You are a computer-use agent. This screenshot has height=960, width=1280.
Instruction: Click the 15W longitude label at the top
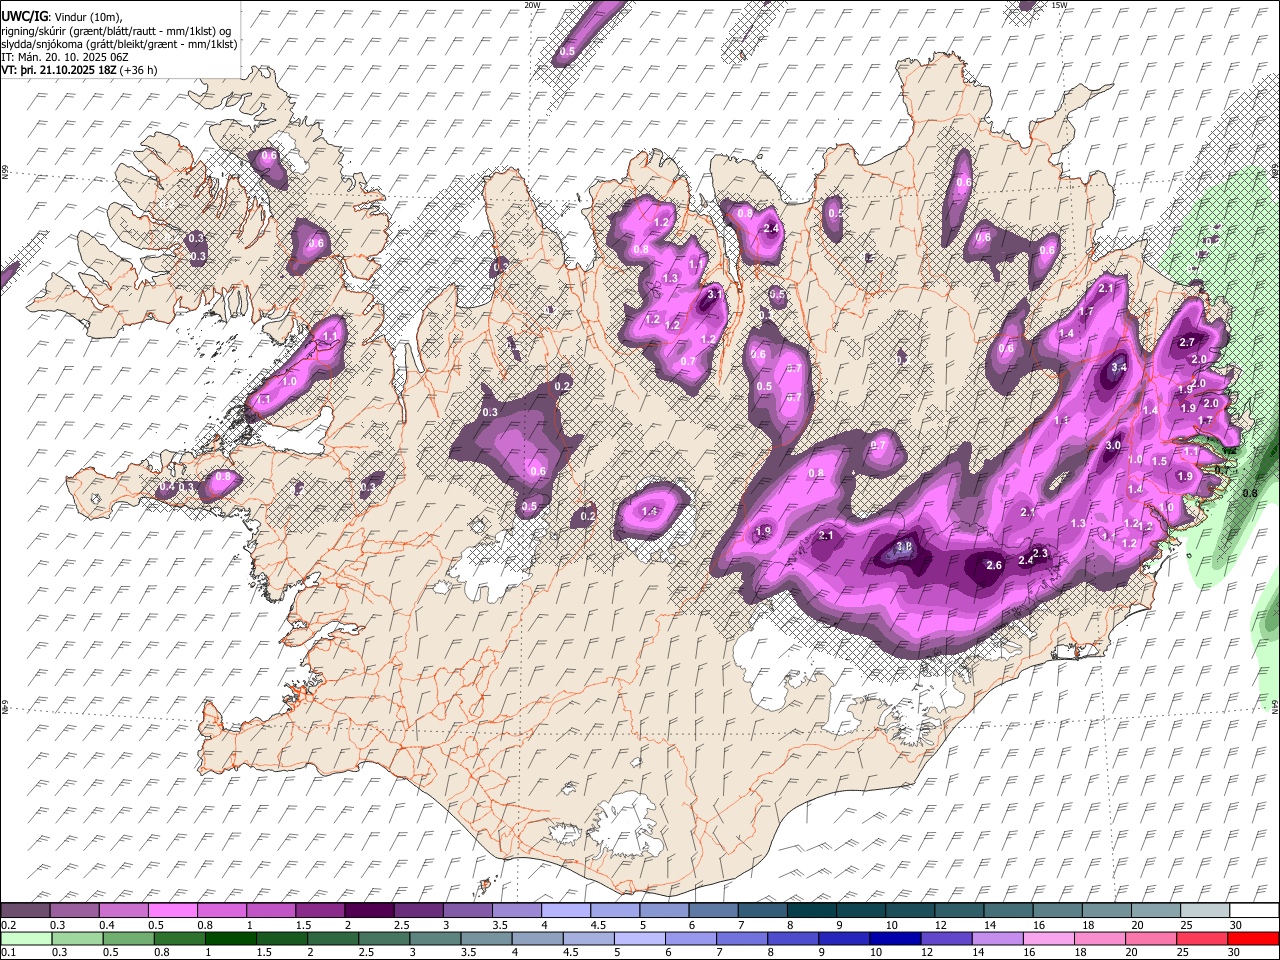[1058, 5]
